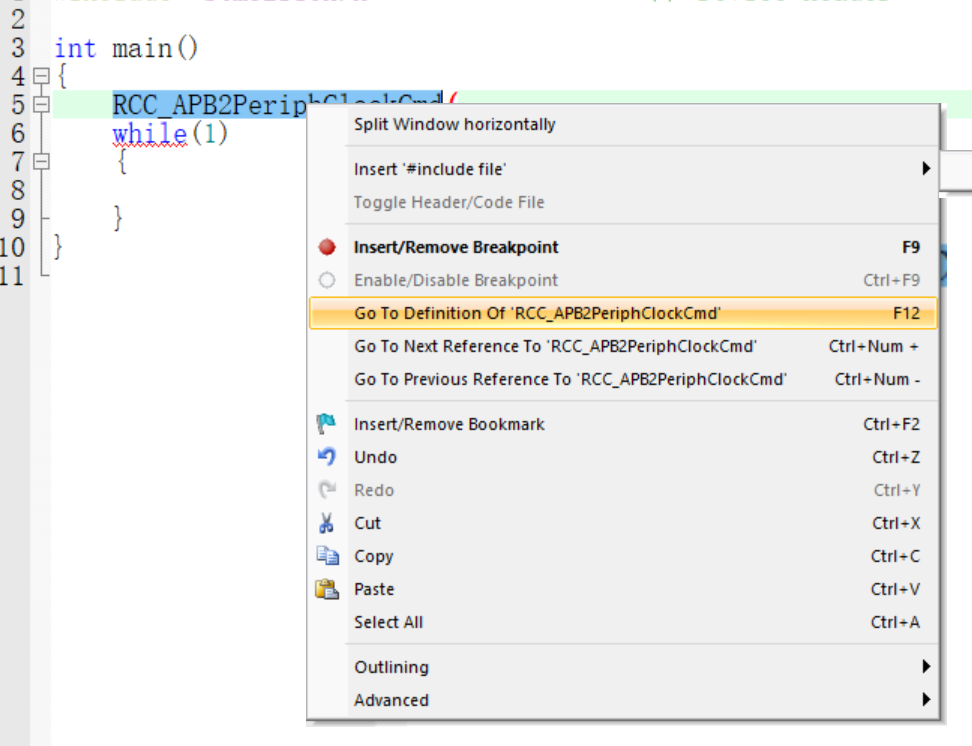Click the 'int' keyword on line 3
Viewport: 972px width, 746px height.
75,48
